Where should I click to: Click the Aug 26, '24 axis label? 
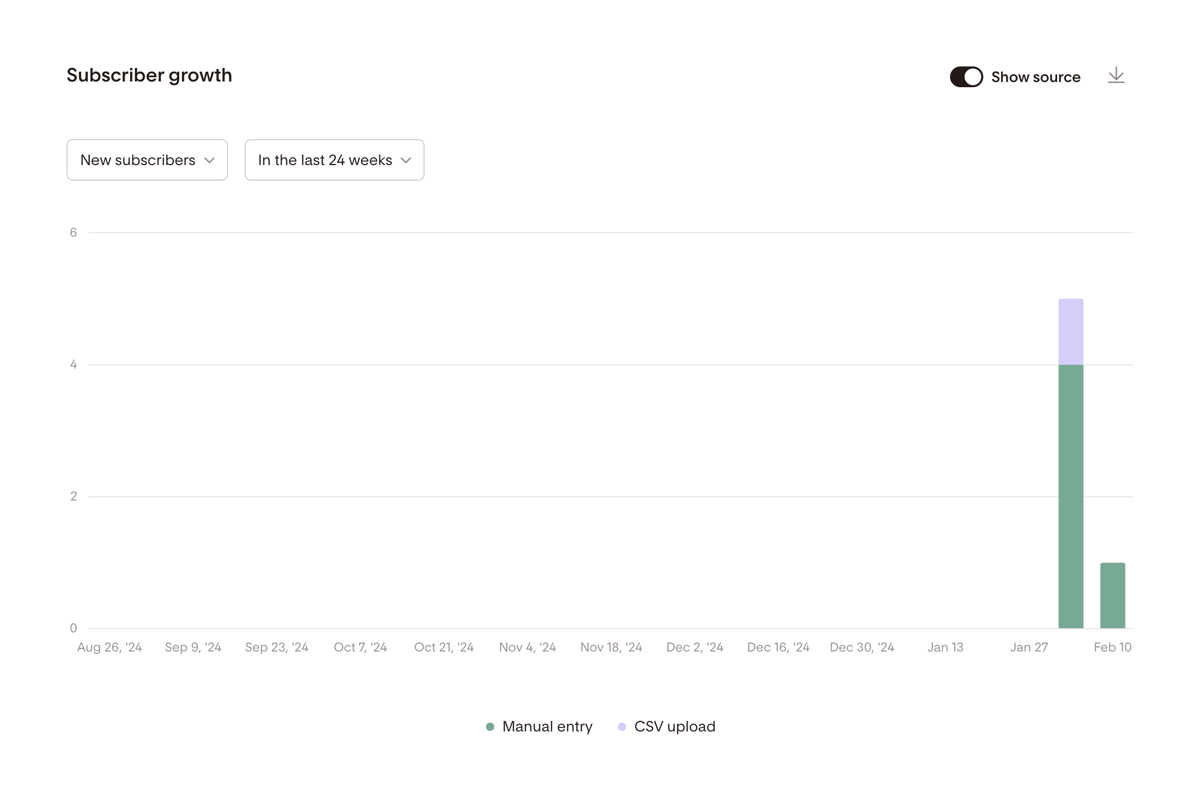coord(109,647)
